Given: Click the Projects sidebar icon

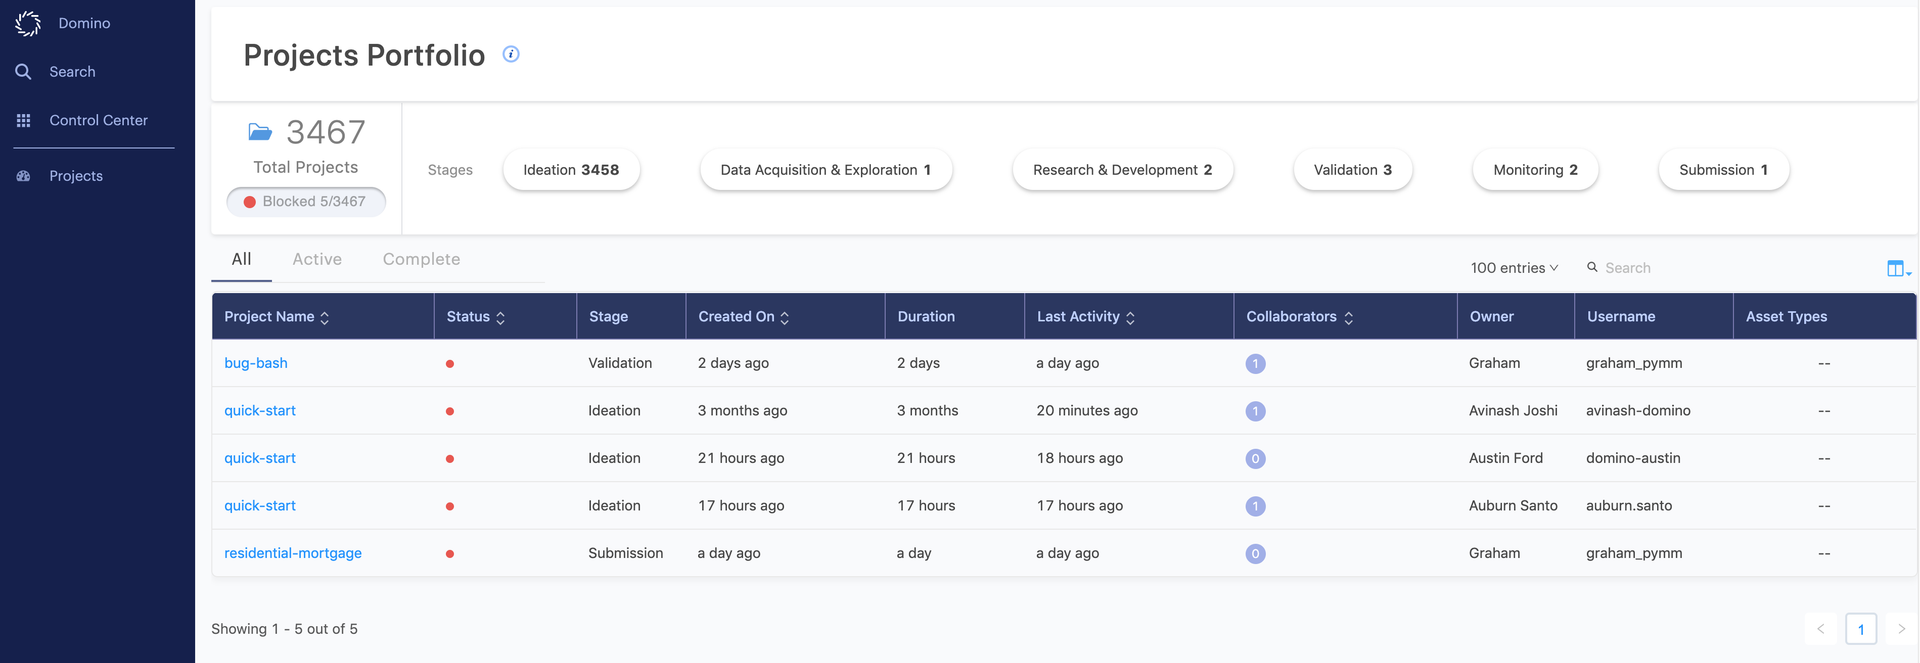Looking at the screenshot, I should pyautogui.click(x=23, y=176).
